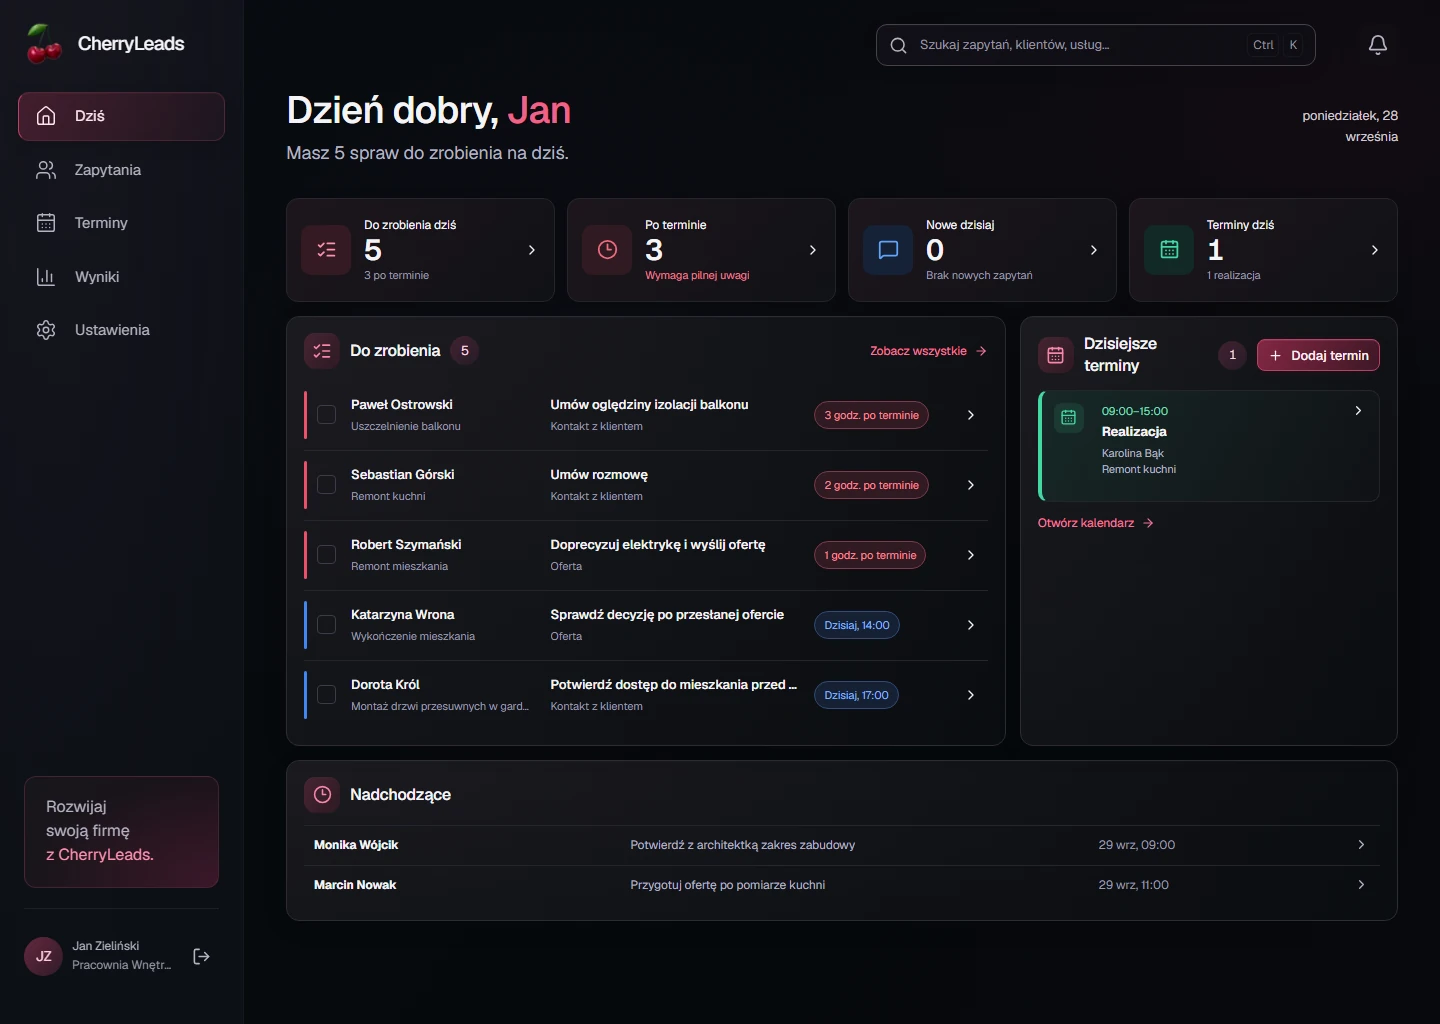Expand the Paweł Ostrowski task row chevron
Image resolution: width=1440 pixels, height=1024 pixels.
tap(970, 415)
